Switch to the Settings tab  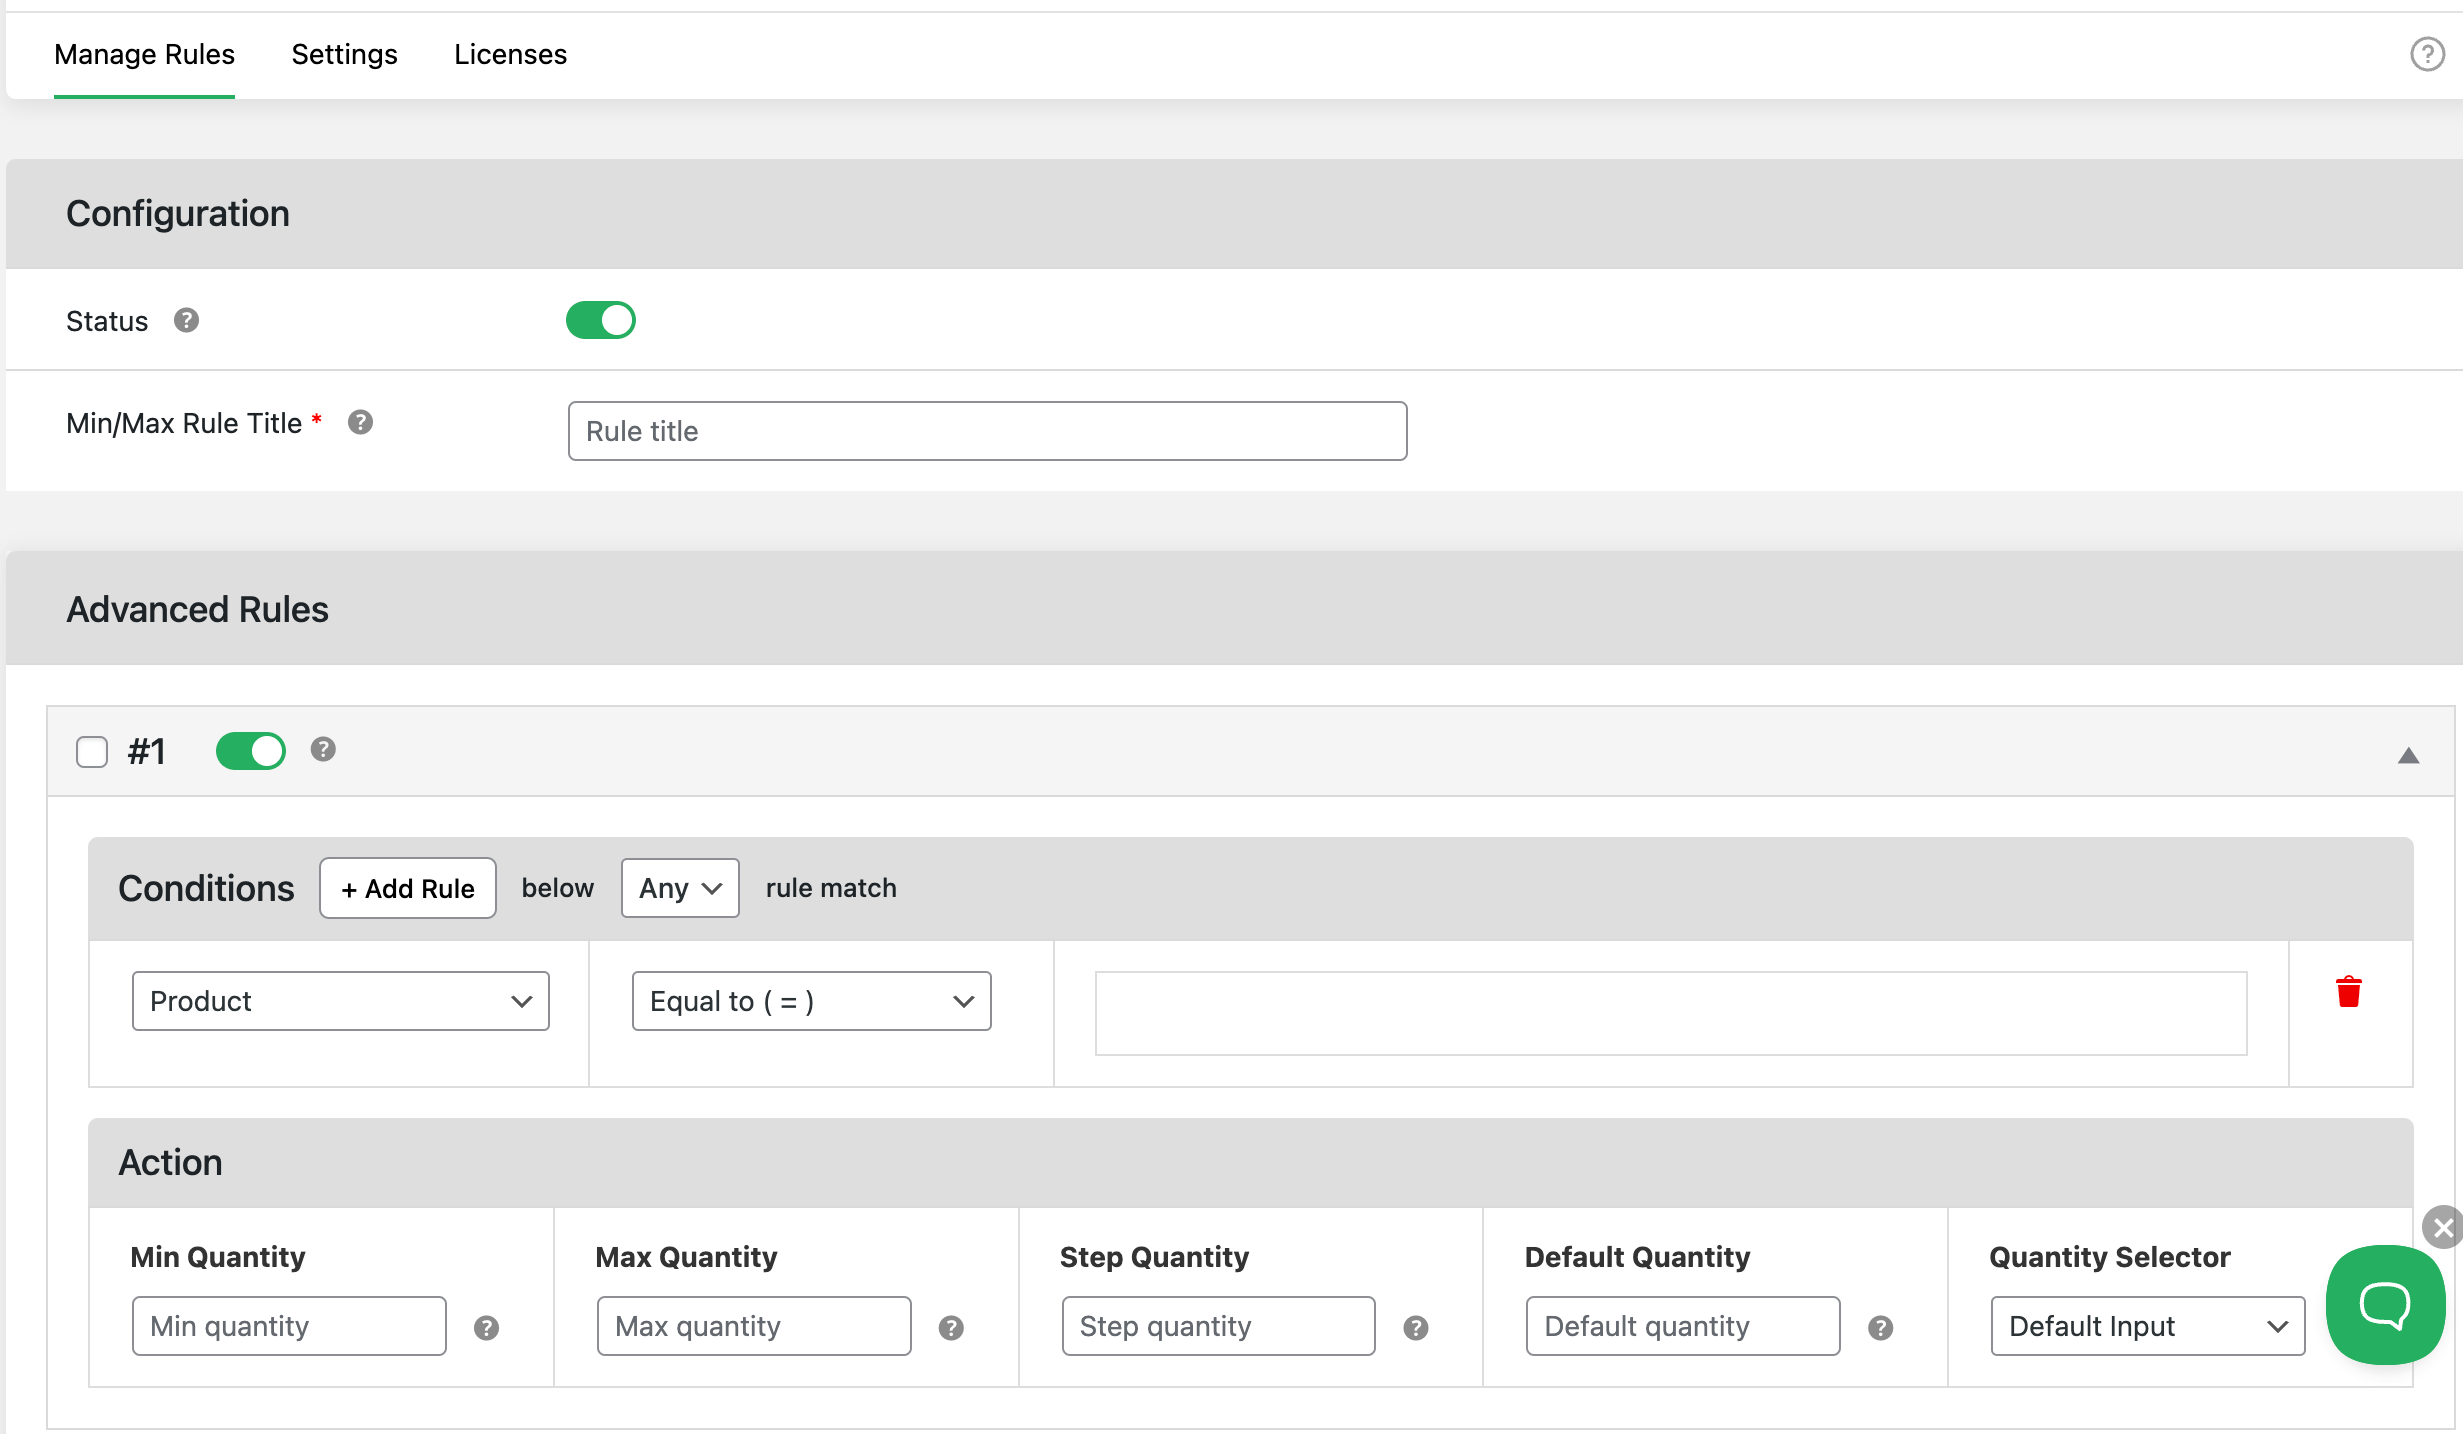tap(344, 54)
